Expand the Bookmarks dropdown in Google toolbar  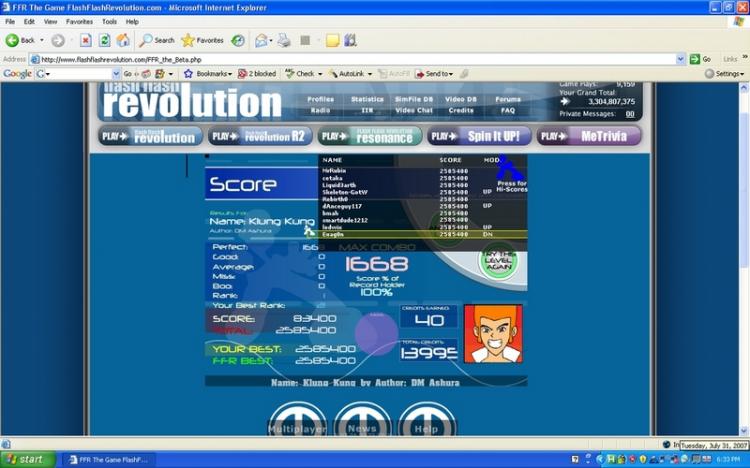coord(209,74)
